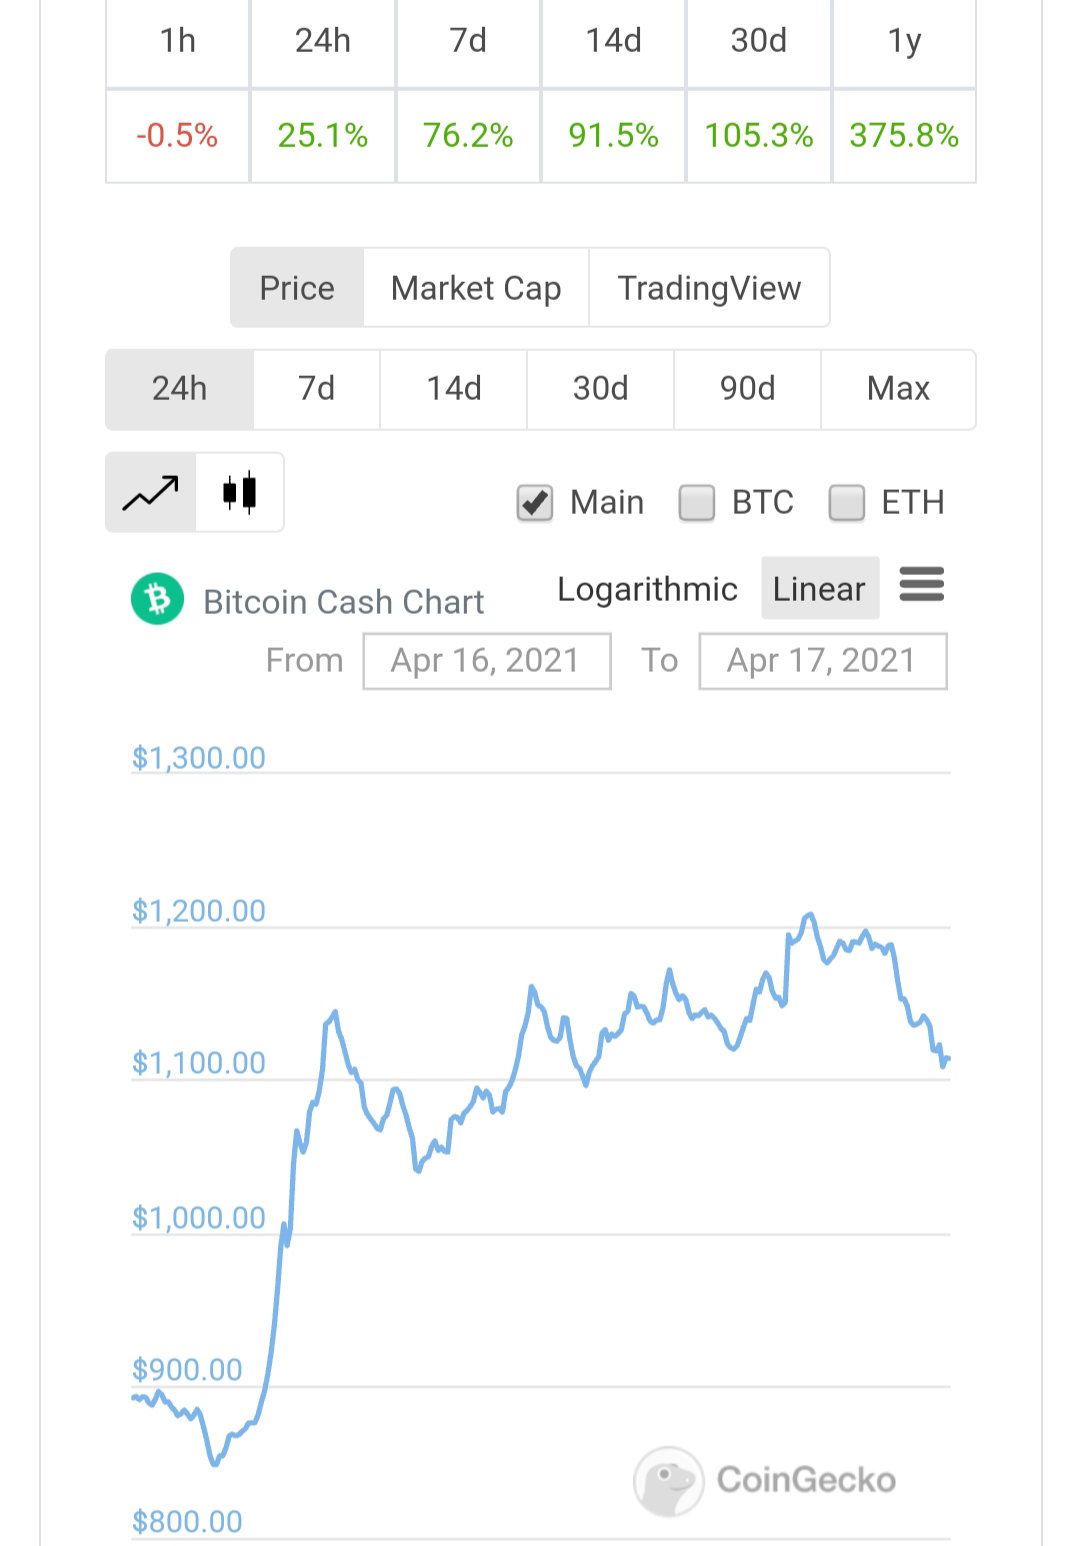
Task: Select the 7d chart range
Action: 317,388
